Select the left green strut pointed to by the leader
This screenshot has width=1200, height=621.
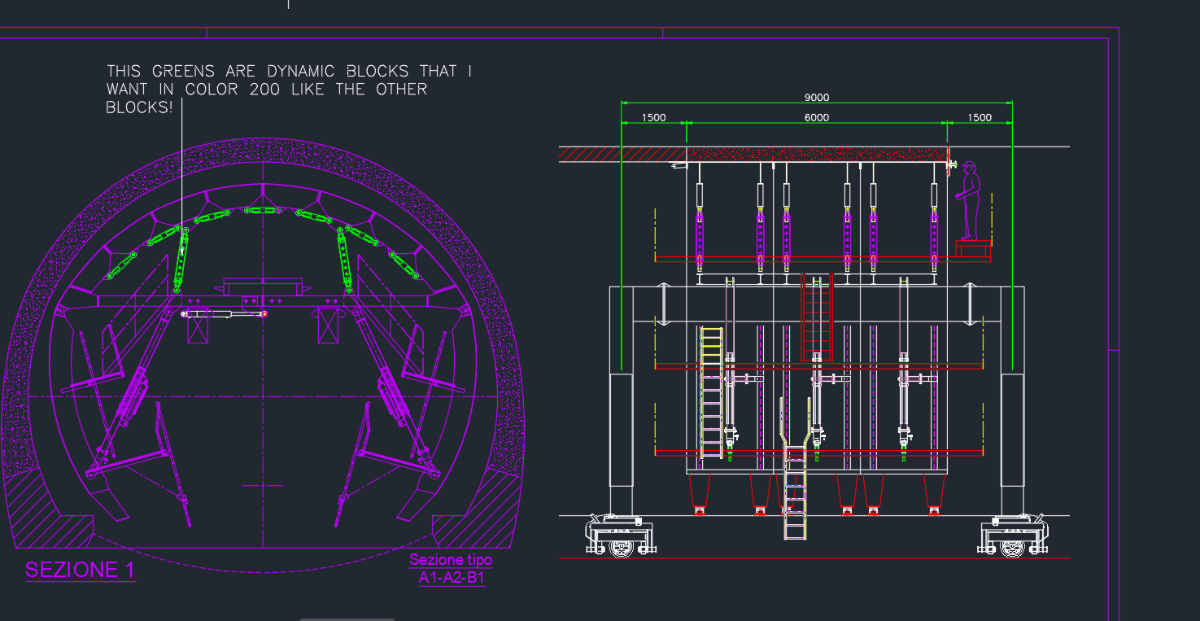tap(182, 258)
